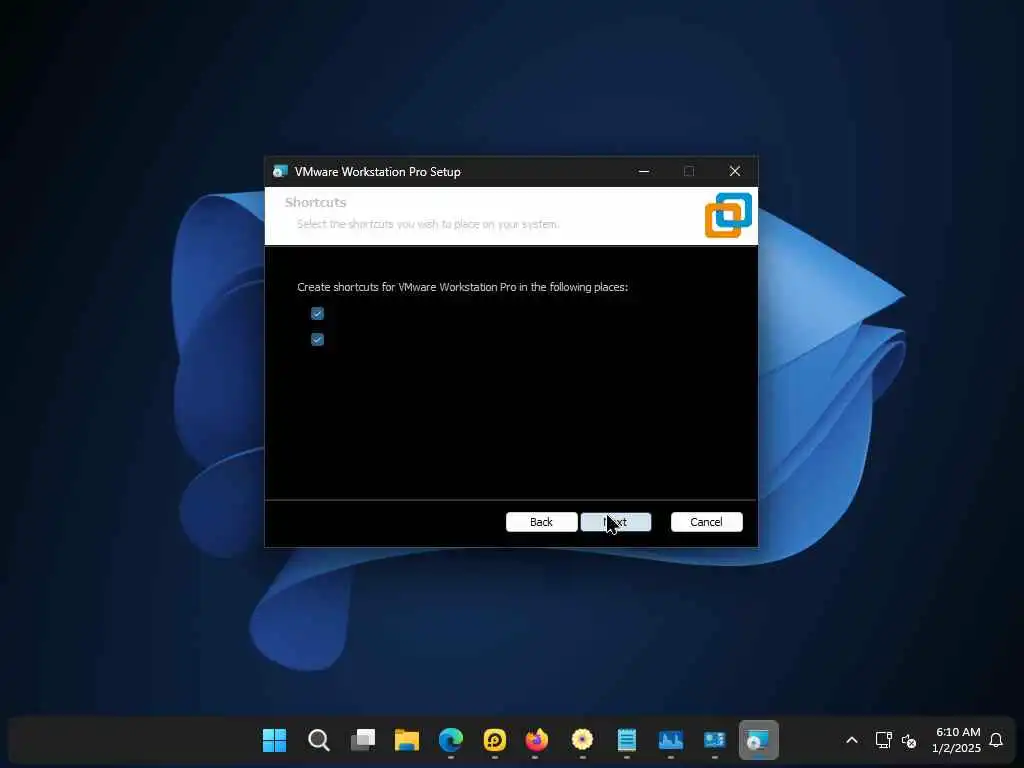Open Task View from the taskbar
This screenshot has height=768, width=1024.
click(x=362, y=740)
